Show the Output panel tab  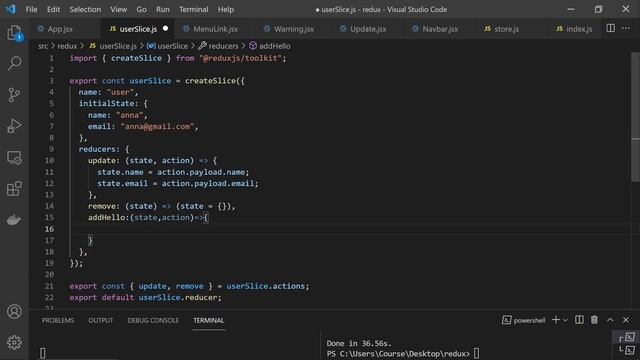(x=101, y=320)
